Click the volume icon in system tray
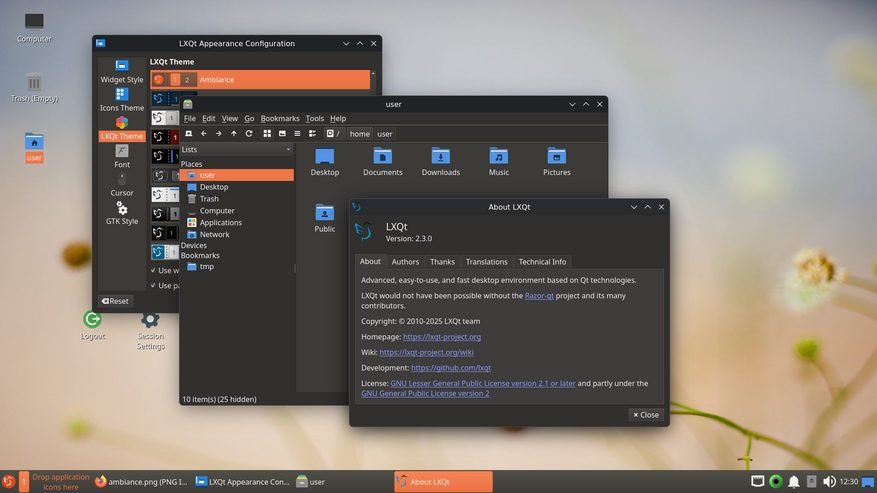Screen dimensions: 877x493 click(x=829, y=482)
